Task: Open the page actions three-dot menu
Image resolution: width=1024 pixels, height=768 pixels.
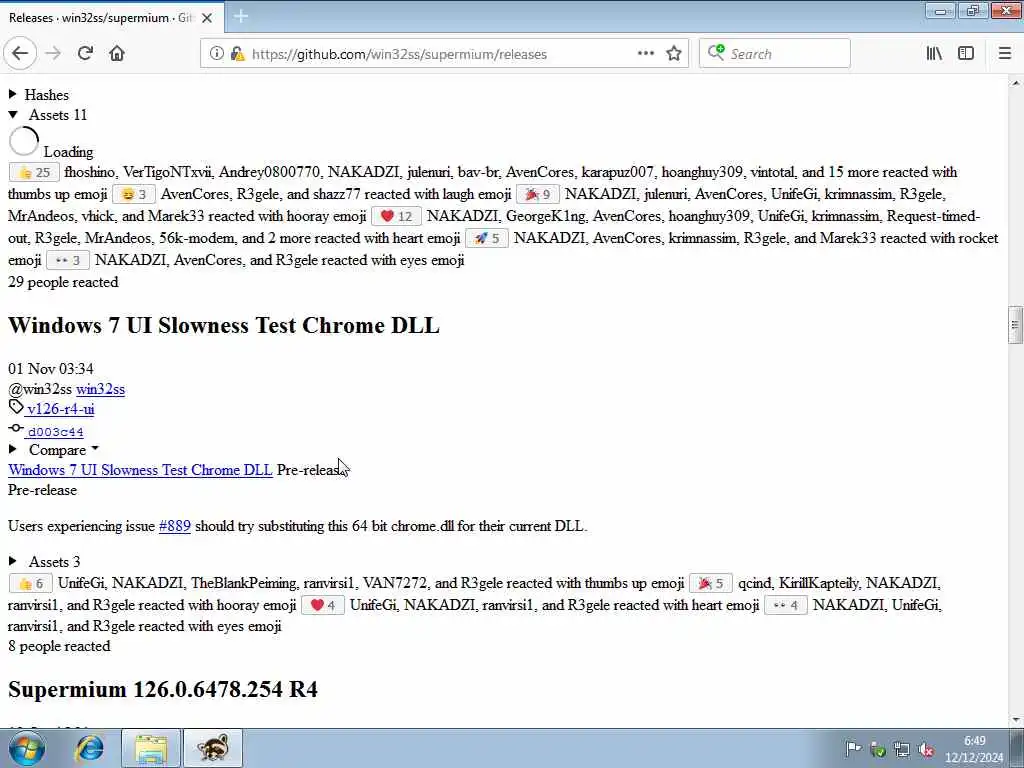Action: point(645,54)
